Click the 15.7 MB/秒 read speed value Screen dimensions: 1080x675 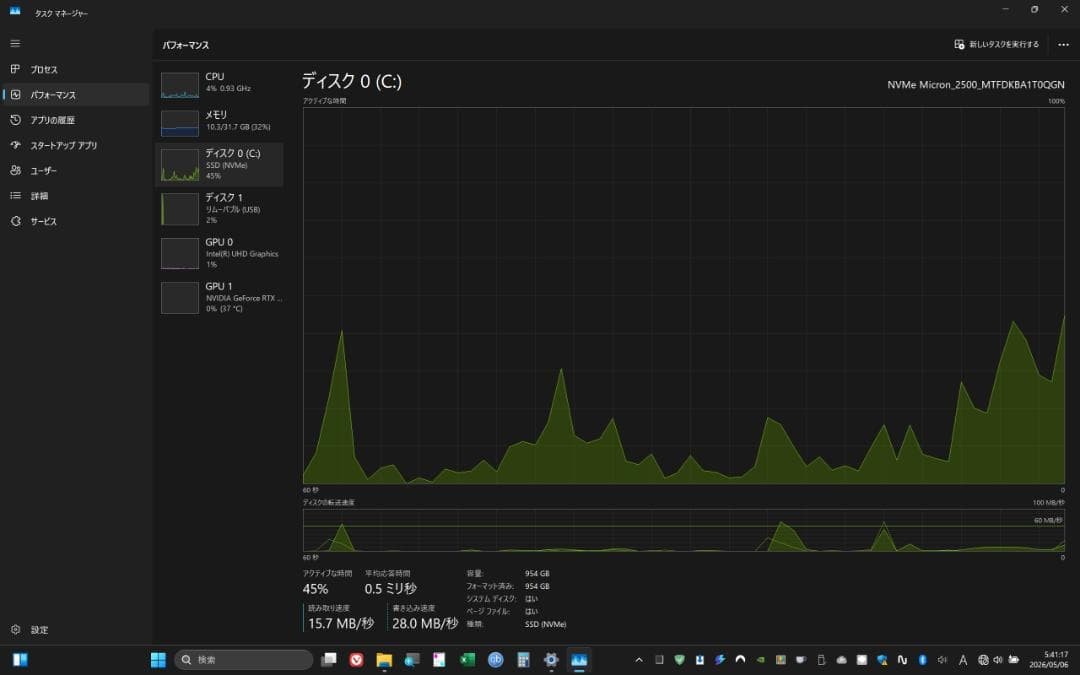tap(341, 623)
